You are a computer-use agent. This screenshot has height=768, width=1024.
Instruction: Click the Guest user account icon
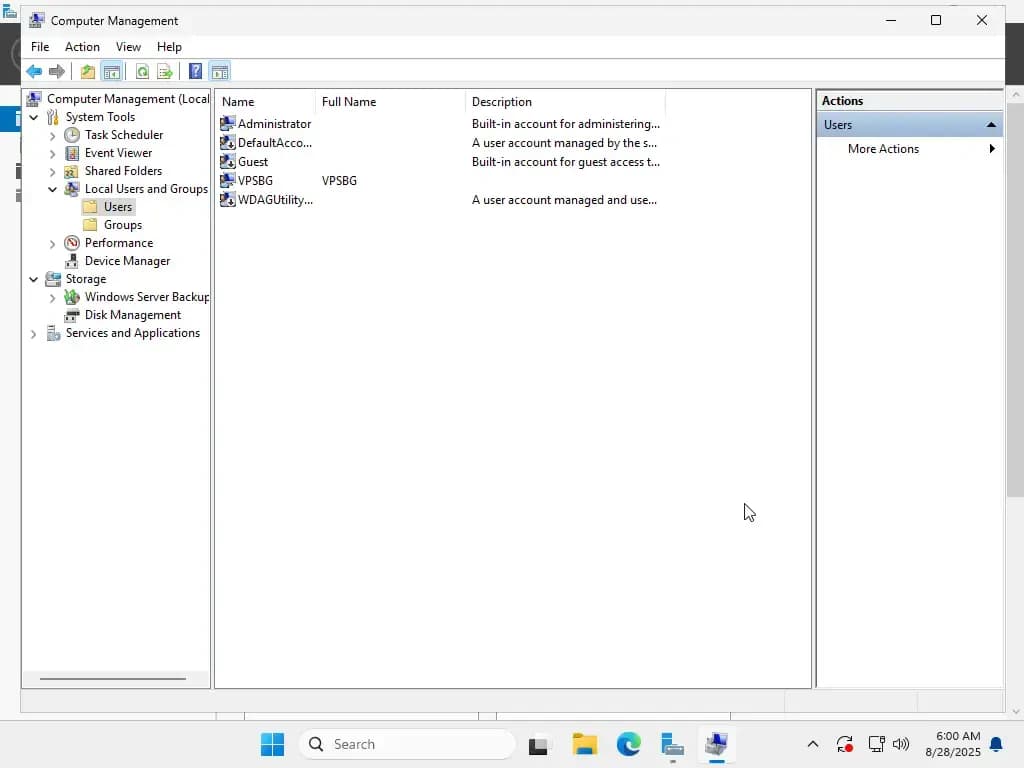[227, 161]
